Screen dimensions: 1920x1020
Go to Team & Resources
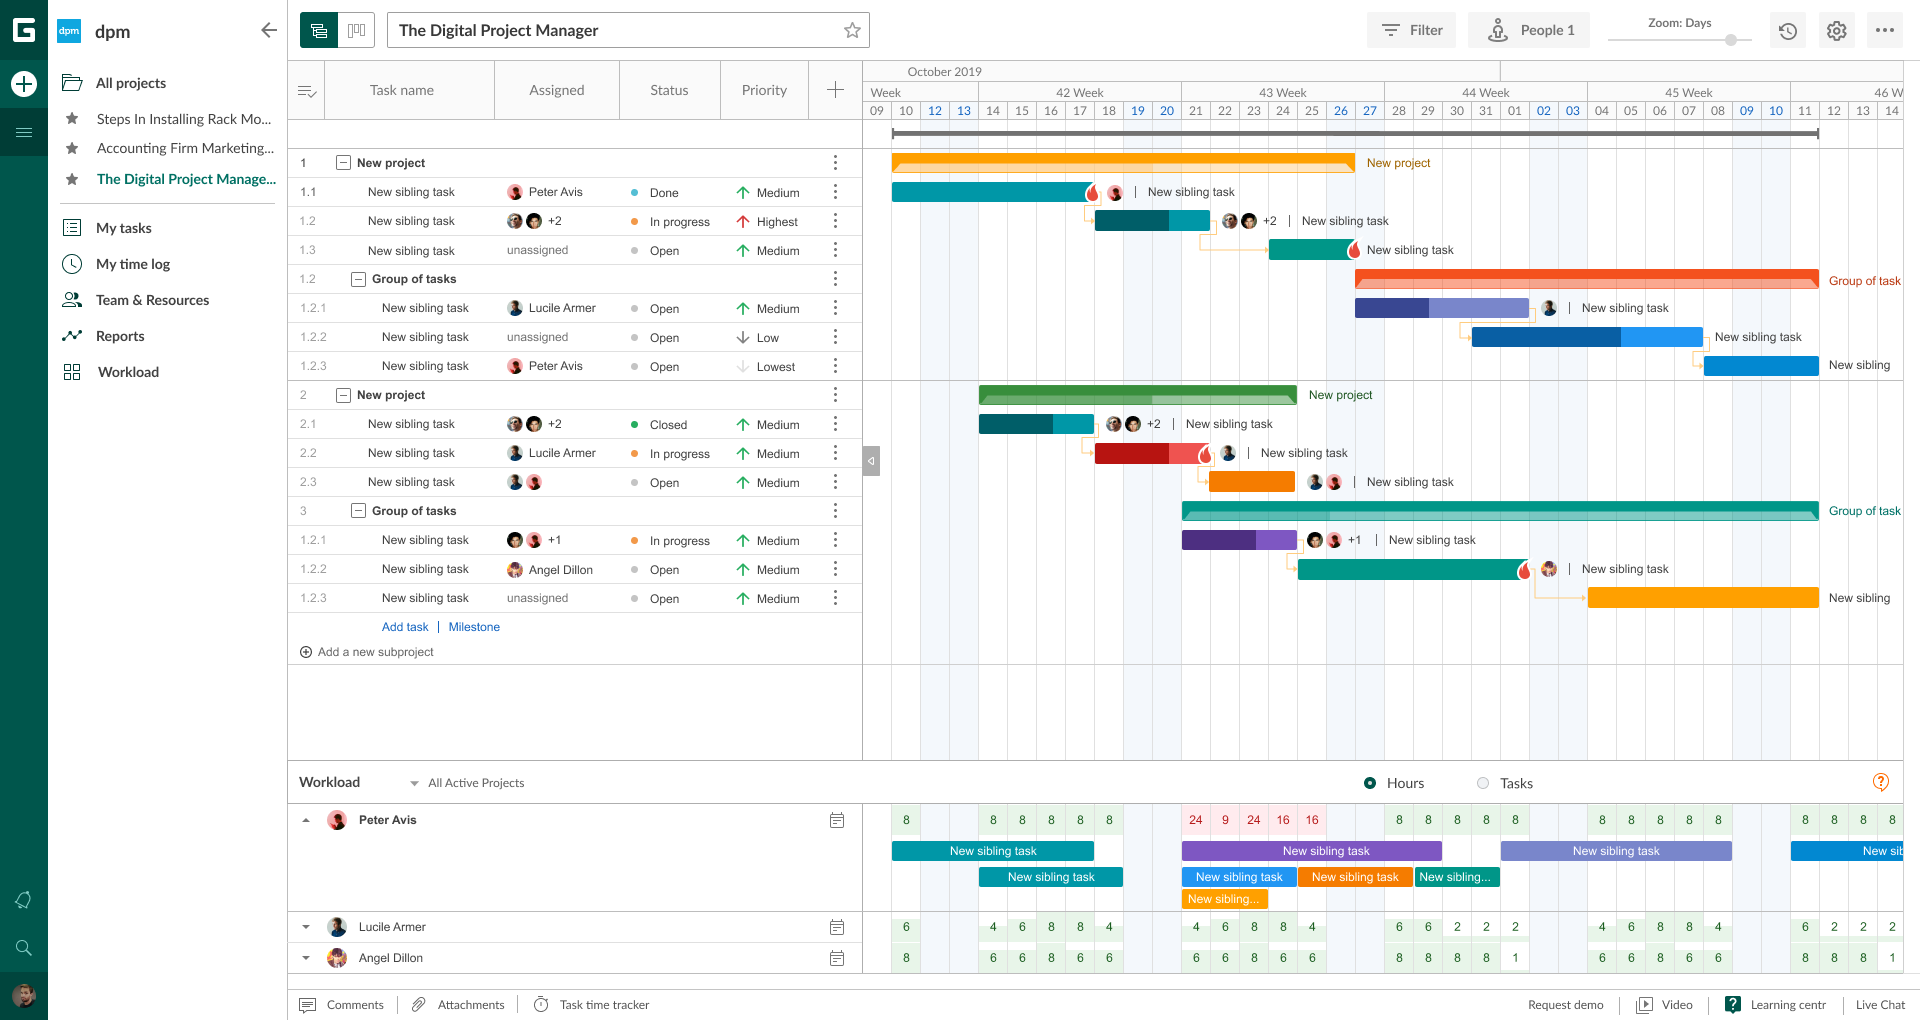[x=152, y=300]
